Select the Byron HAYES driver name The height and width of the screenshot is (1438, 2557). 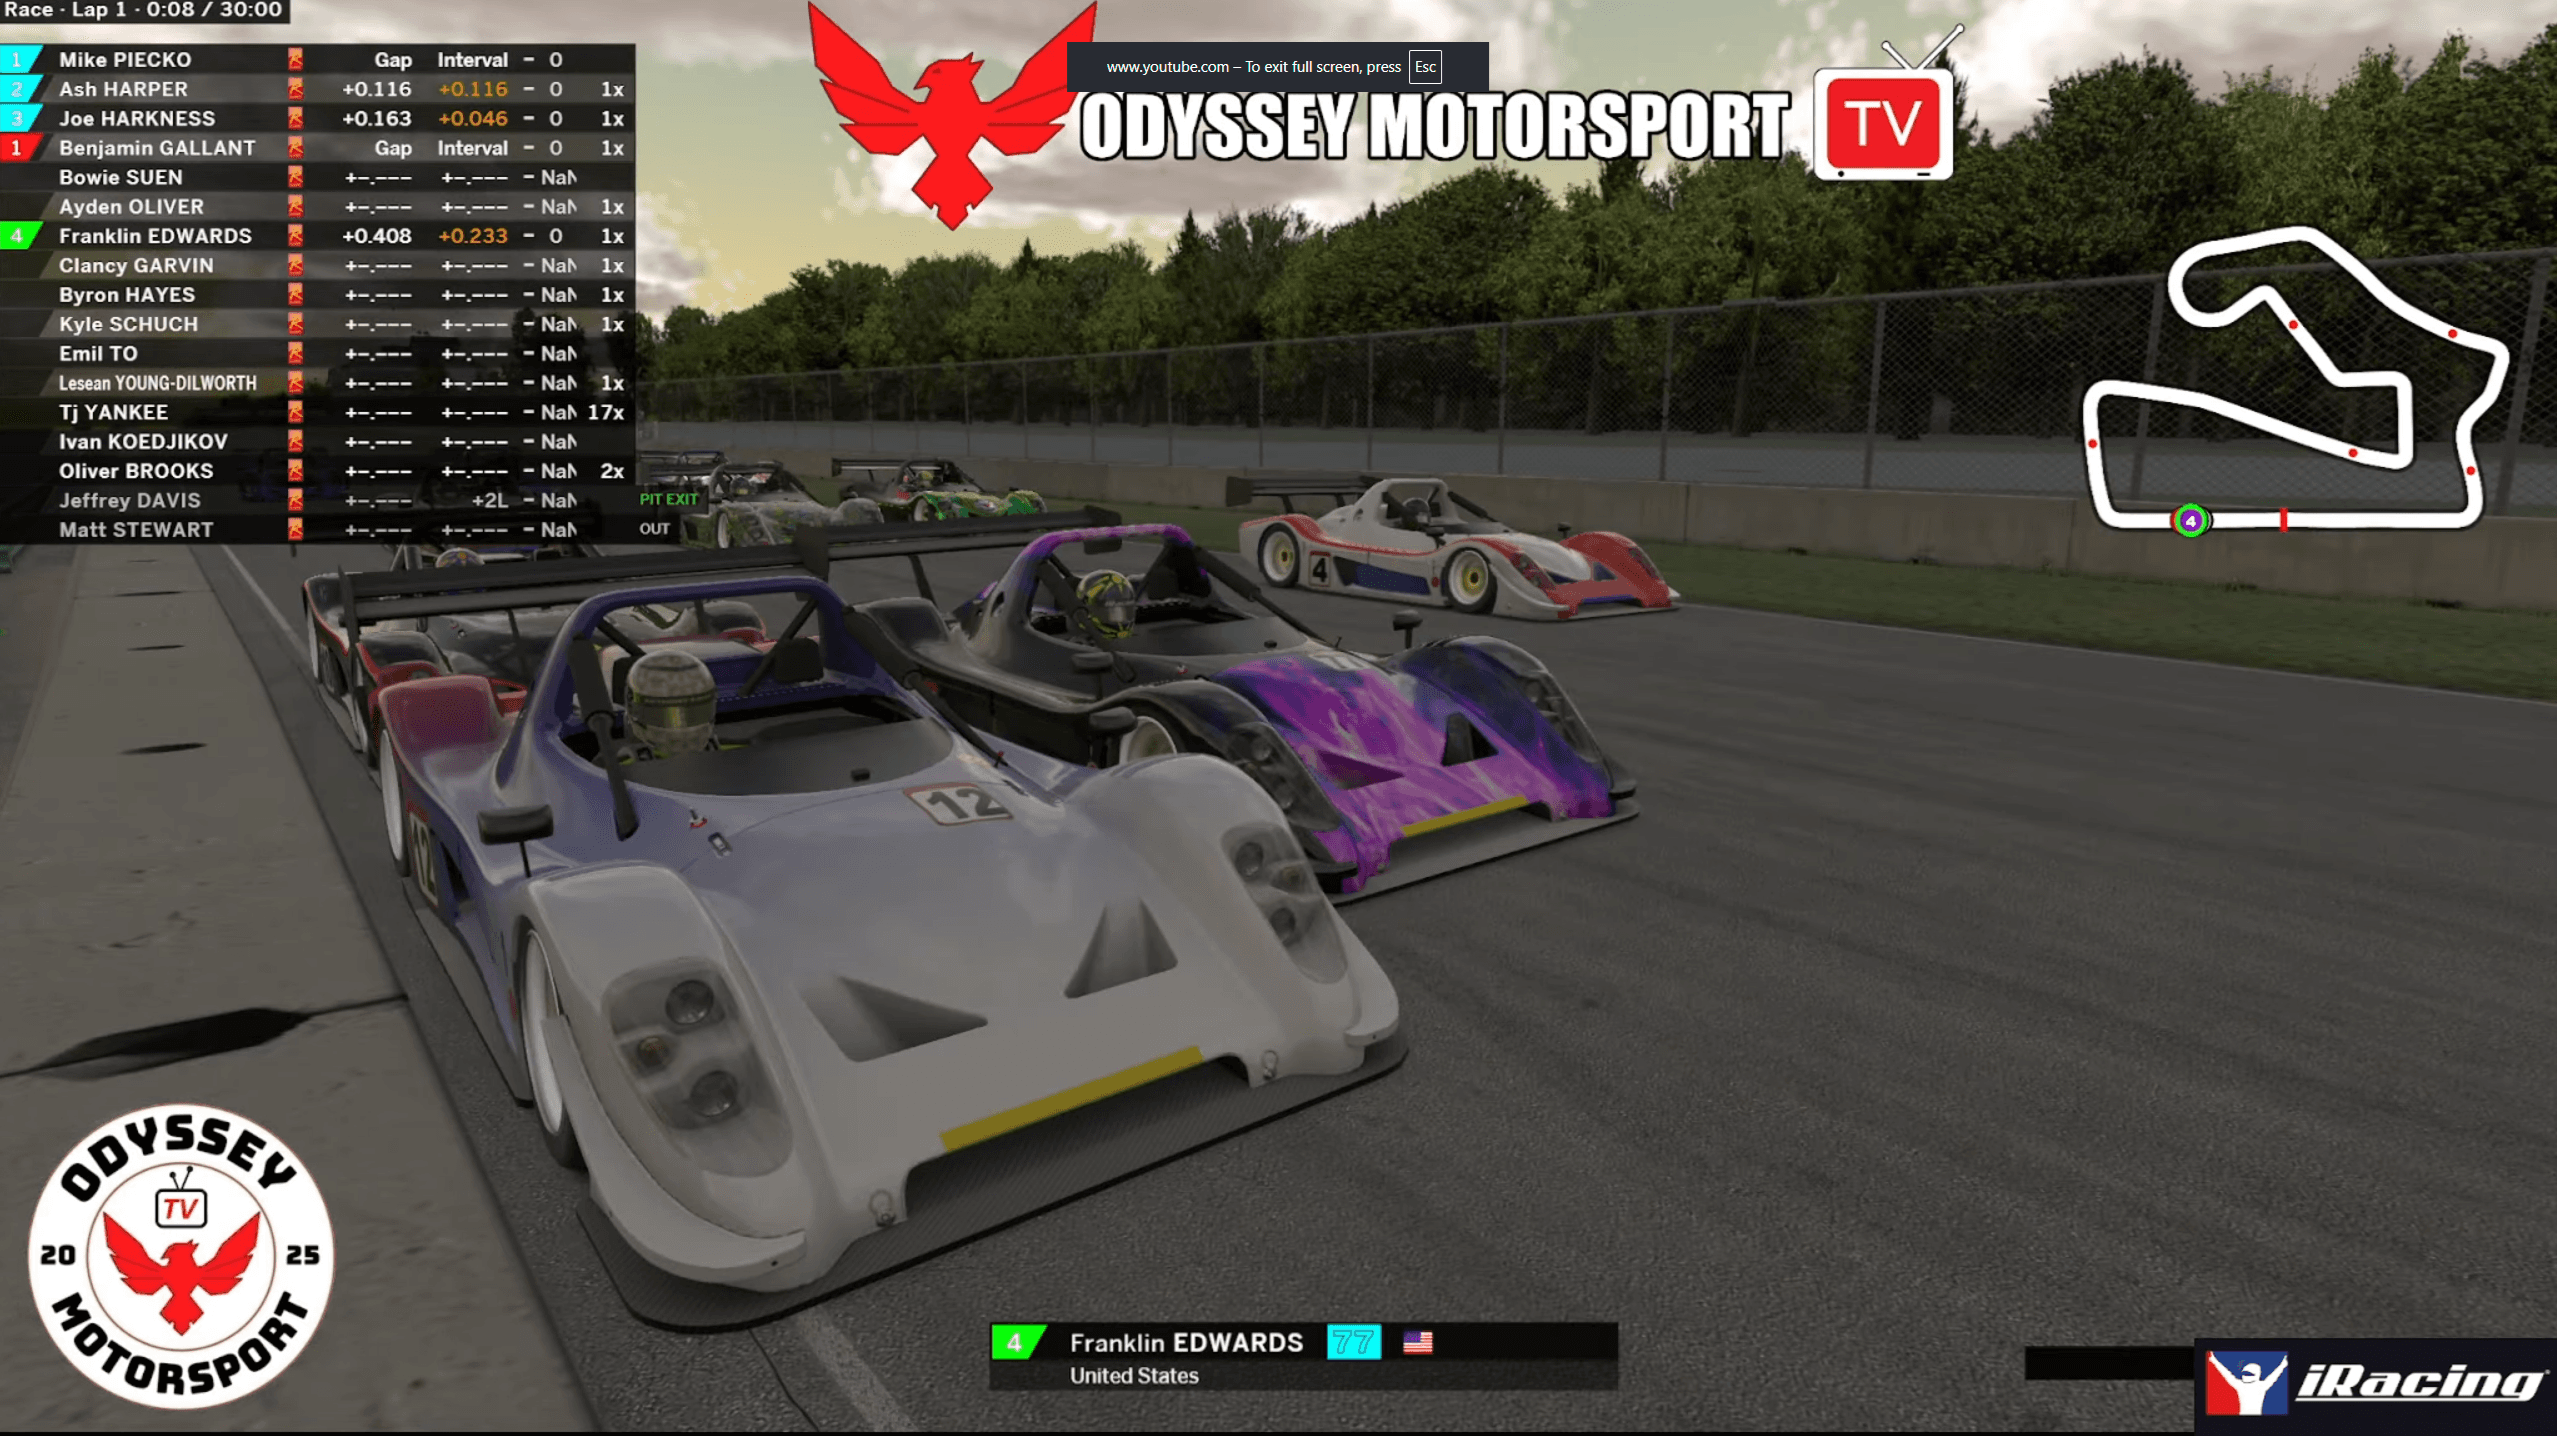pyautogui.click(x=127, y=295)
